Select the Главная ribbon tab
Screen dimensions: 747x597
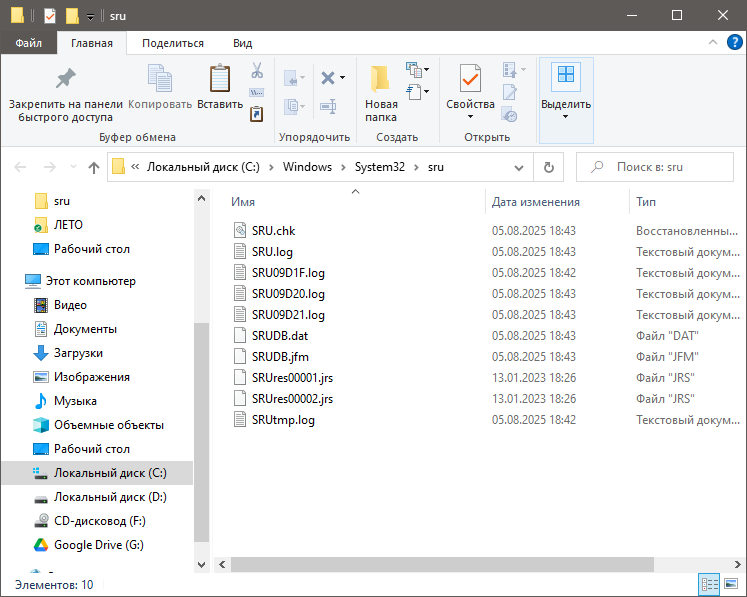coord(92,43)
